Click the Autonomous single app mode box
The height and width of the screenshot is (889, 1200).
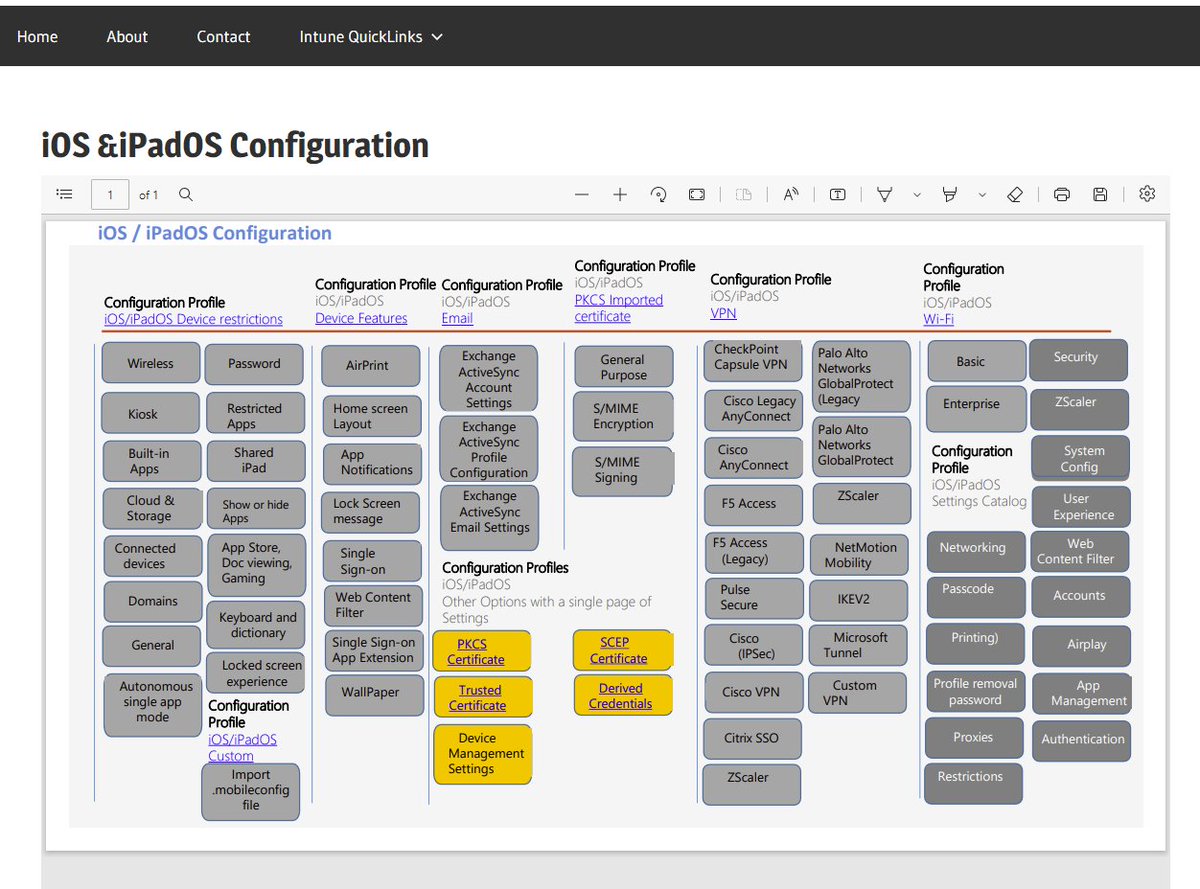point(152,704)
